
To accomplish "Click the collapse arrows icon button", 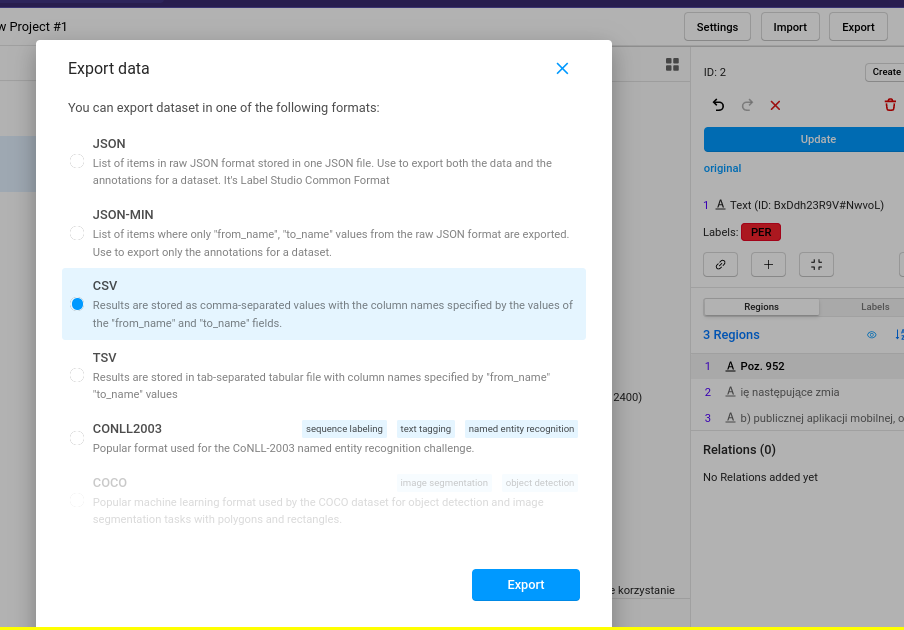I will (816, 265).
